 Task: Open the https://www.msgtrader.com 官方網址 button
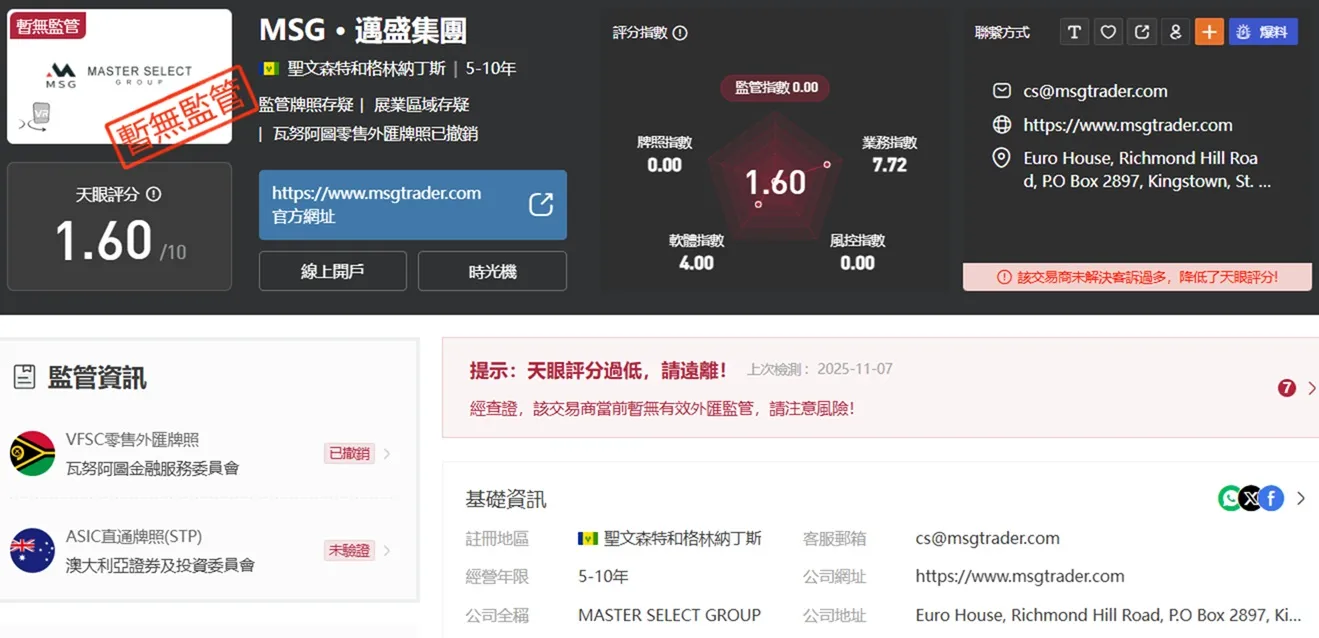tap(412, 204)
